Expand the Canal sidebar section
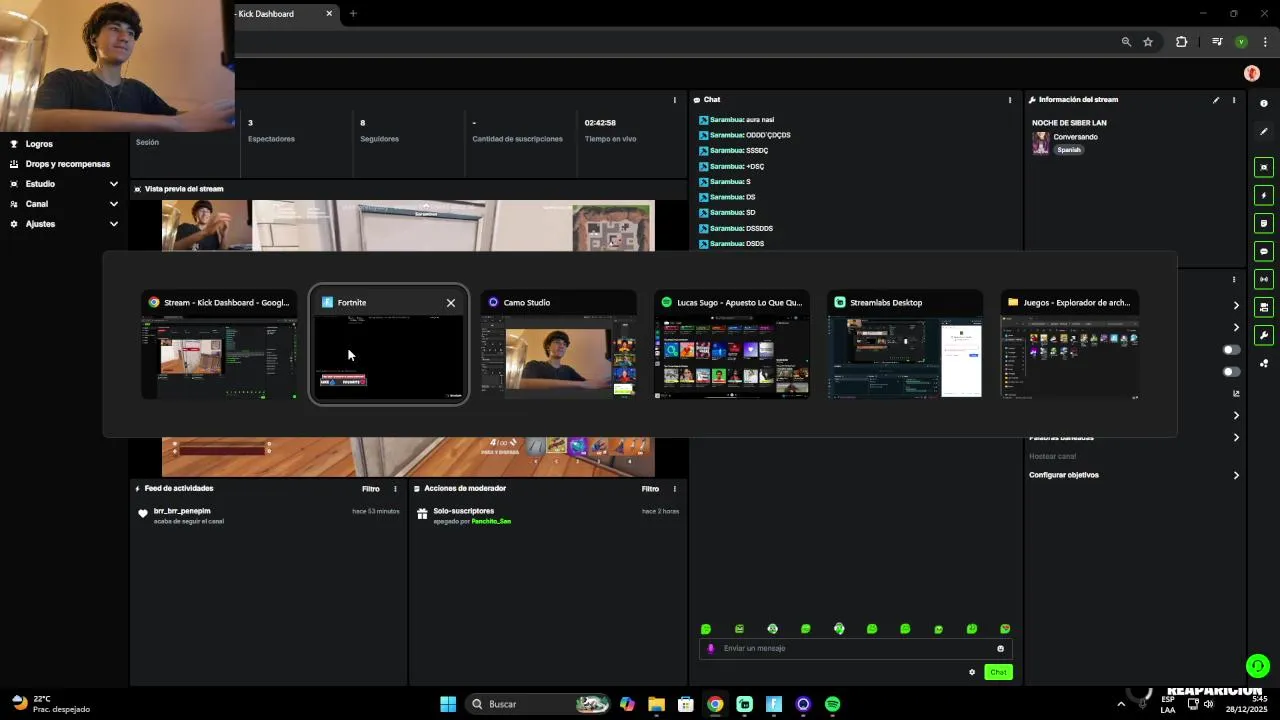This screenshot has width=1280, height=720. point(64,204)
